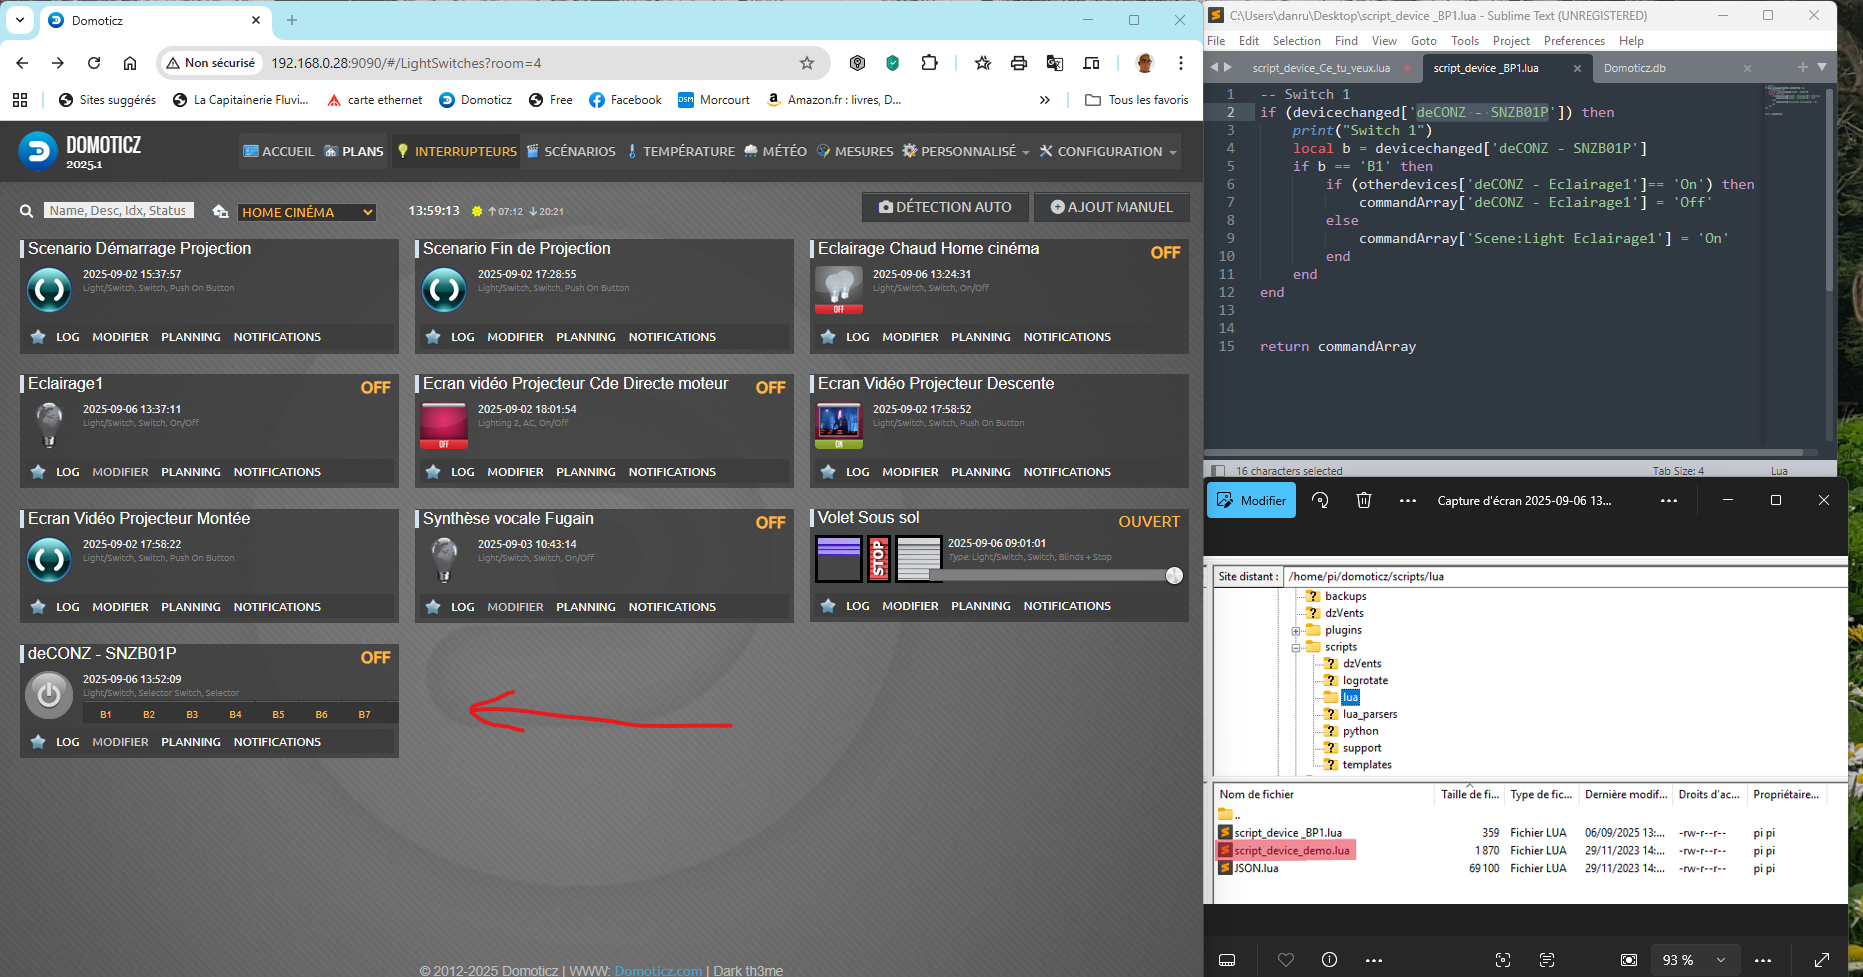Click DÉTECTION AUTO button

click(x=945, y=207)
